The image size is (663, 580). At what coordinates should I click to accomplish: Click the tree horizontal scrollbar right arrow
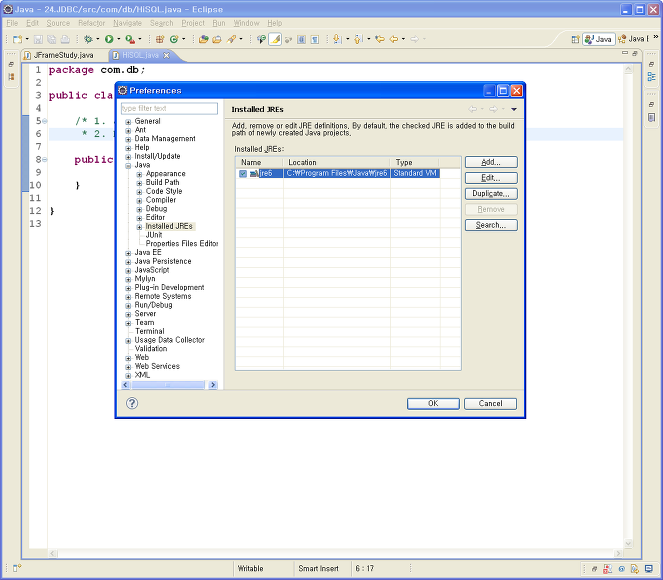coord(213,385)
